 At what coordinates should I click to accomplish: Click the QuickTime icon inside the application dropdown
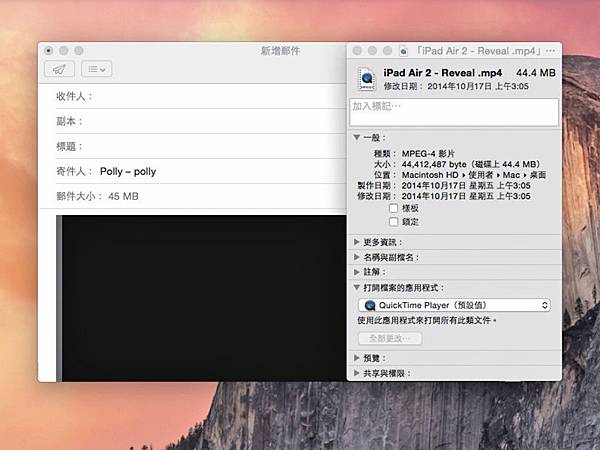370,305
